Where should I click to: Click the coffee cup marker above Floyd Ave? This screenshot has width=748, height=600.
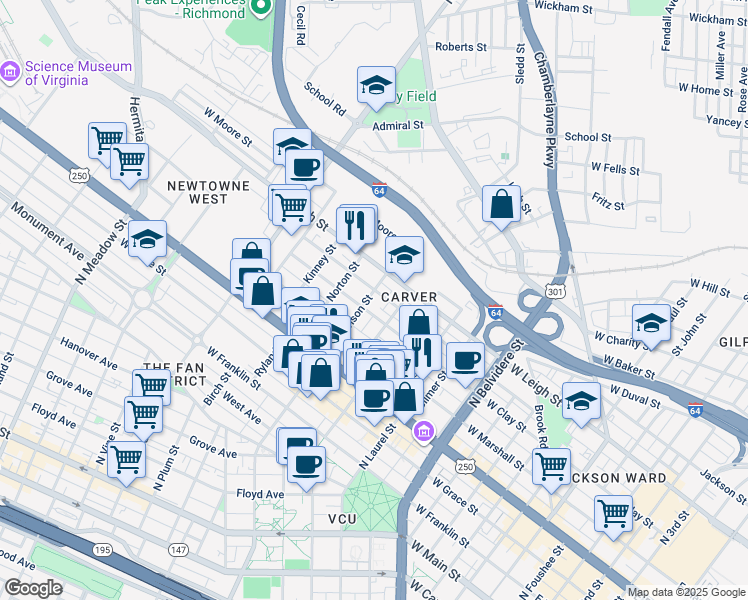coord(306,466)
